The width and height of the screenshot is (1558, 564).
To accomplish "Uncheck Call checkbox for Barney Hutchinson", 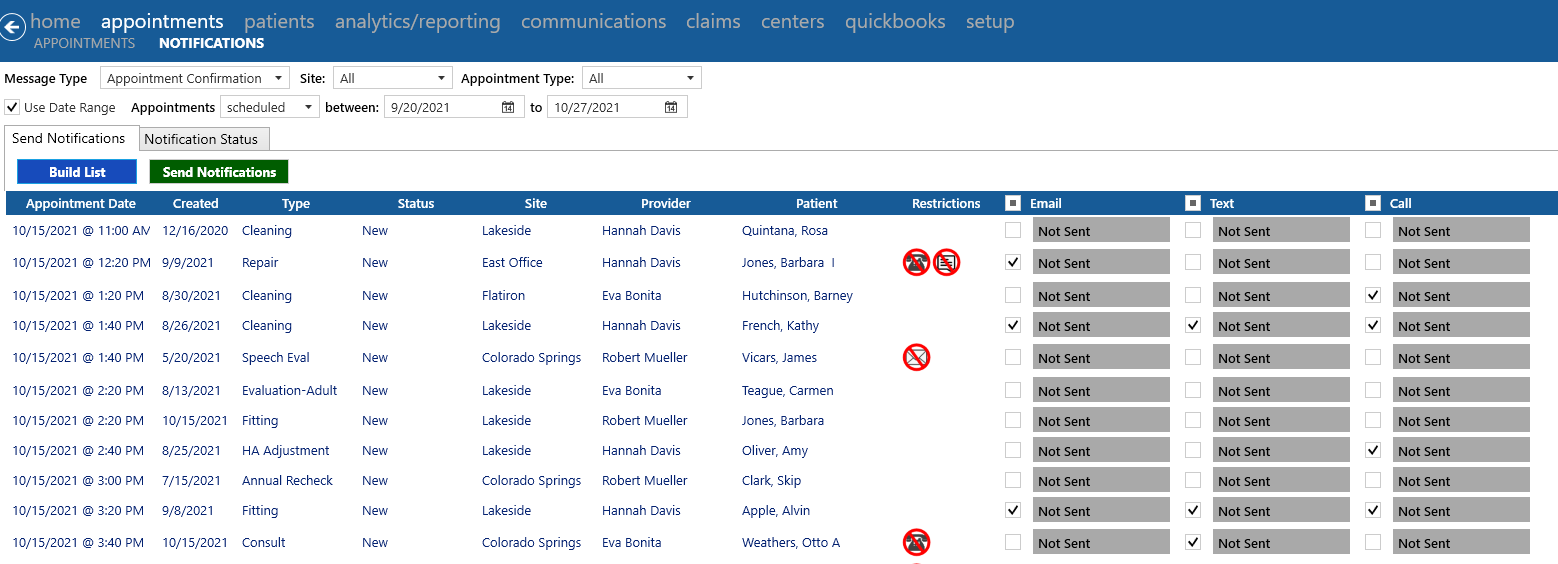I will click(x=1373, y=296).
